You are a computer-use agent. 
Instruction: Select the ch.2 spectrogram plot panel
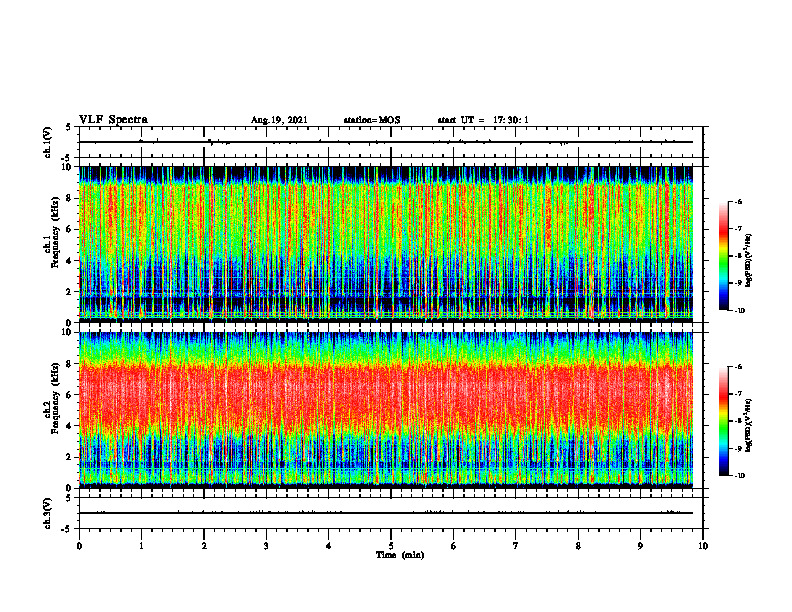(386, 410)
